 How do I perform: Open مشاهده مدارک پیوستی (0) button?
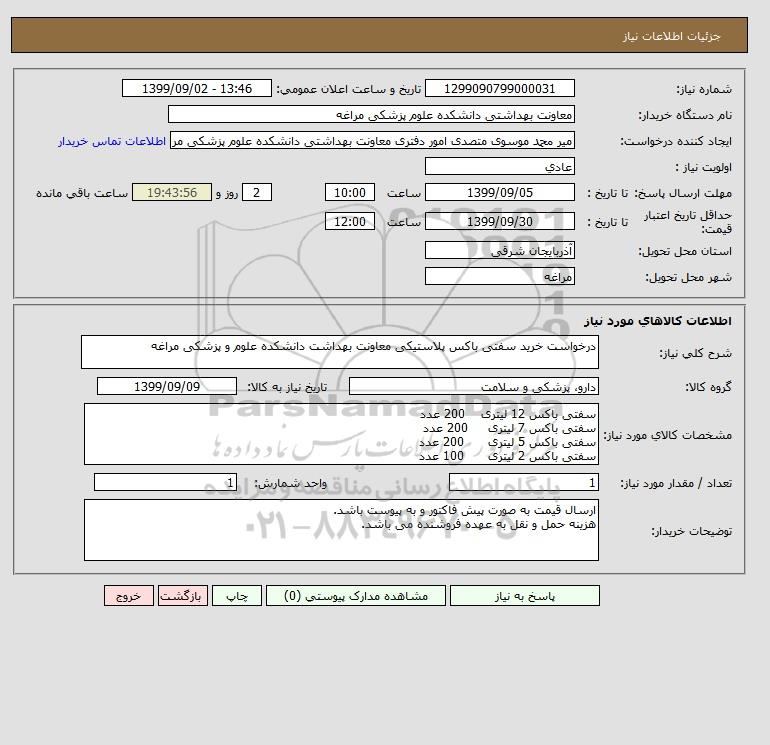coord(356,595)
